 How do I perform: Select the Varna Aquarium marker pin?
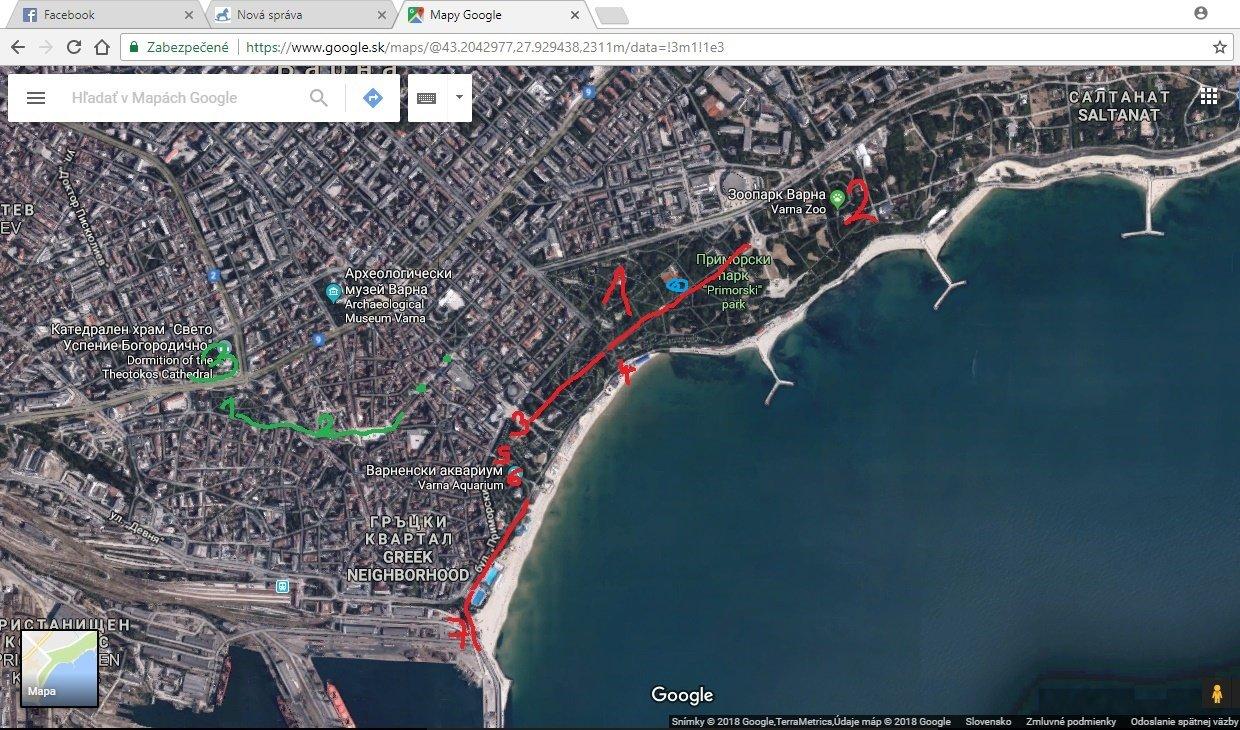515,472
